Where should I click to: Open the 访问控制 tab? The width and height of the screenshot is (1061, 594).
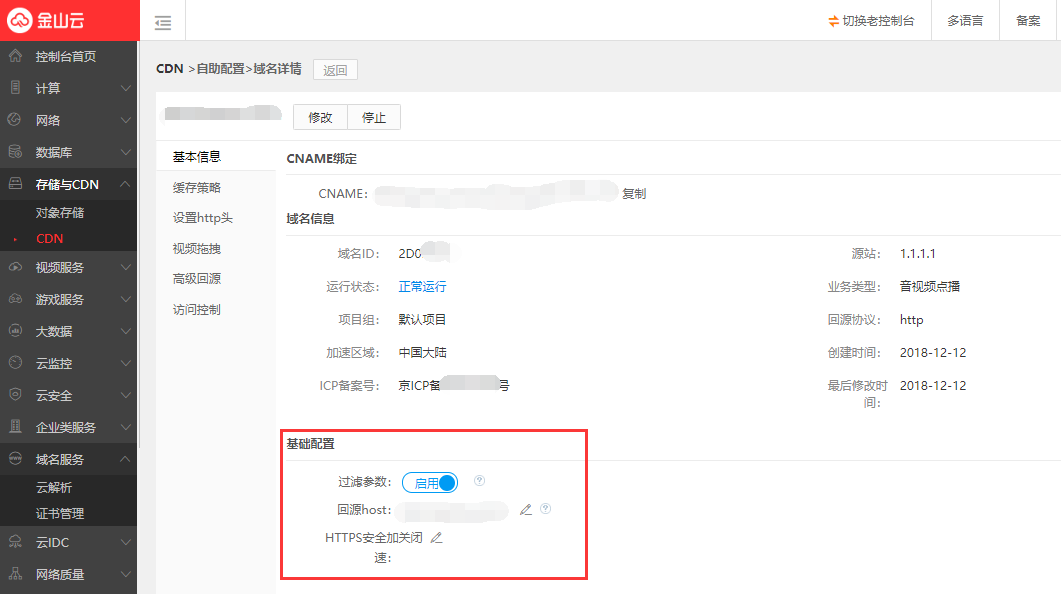(196, 309)
